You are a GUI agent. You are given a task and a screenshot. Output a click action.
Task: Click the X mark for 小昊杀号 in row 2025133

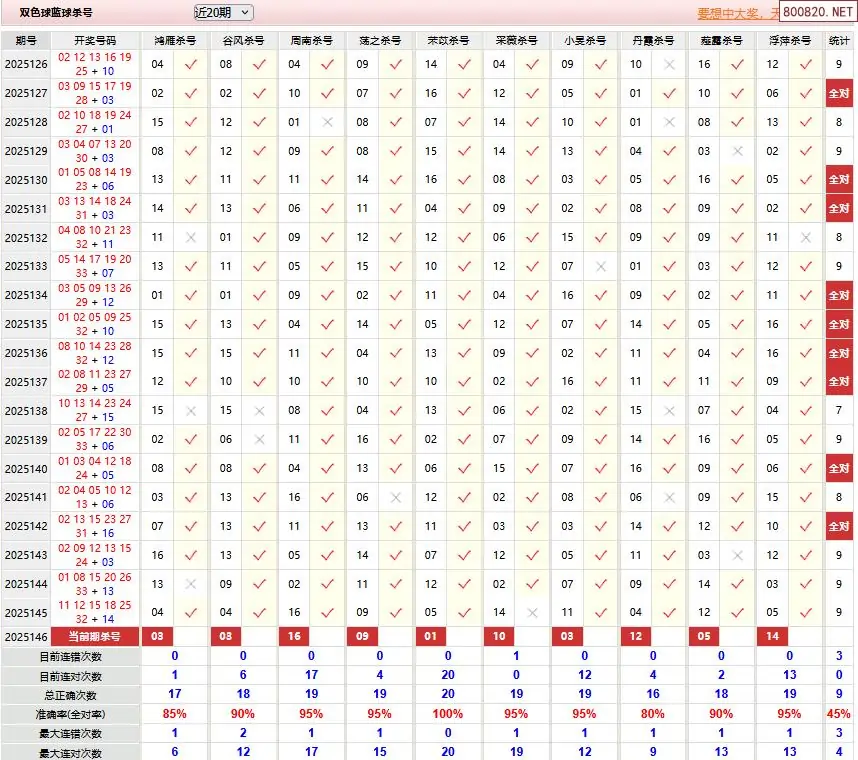[601, 267]
